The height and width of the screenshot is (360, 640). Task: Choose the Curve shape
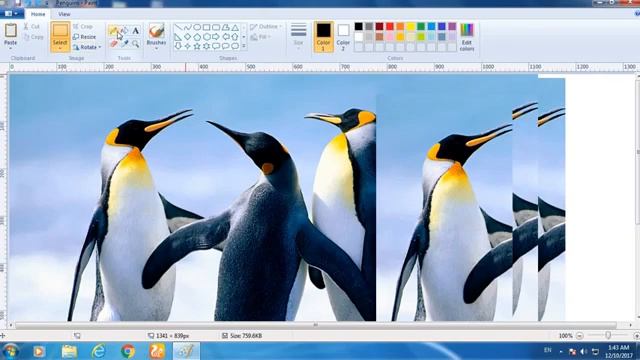(x=188, y=27)
